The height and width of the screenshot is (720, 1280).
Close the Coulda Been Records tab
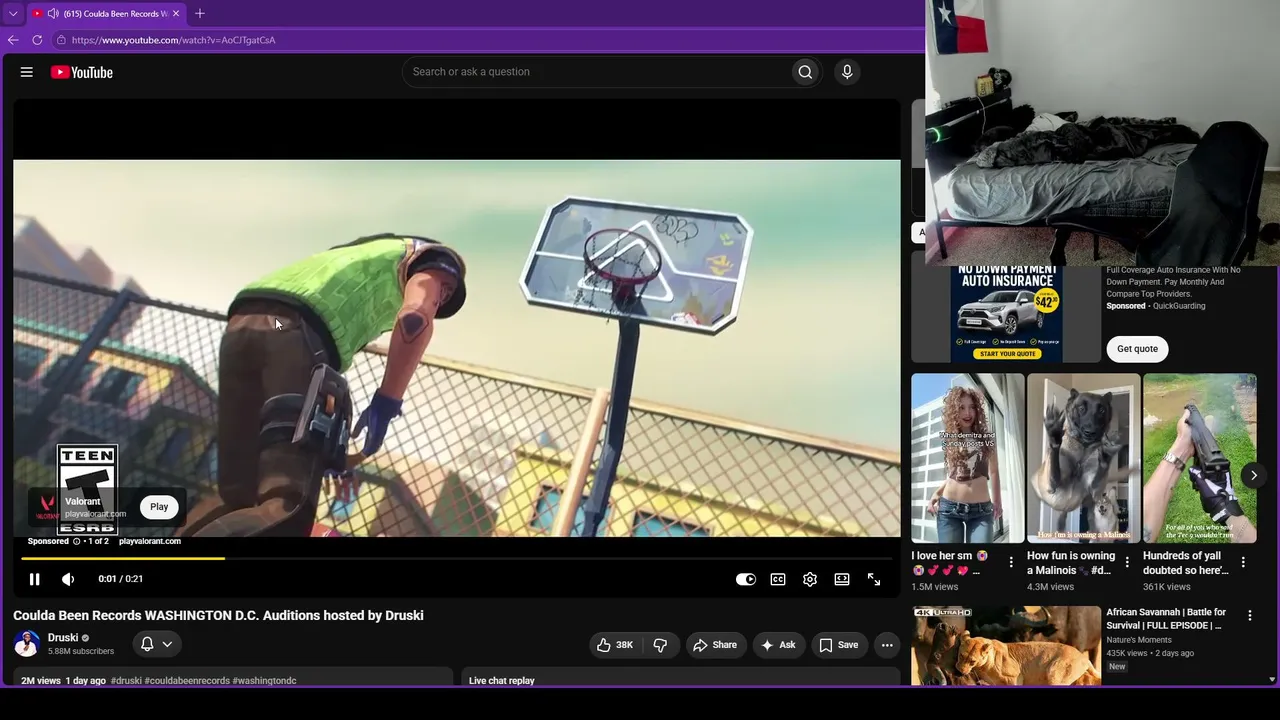pos(176,14)
